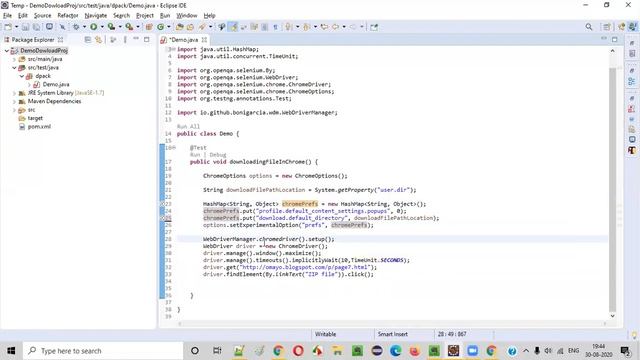The height and width of the screenshot is (360, 640).
Task: Collapse the DemoDowloadProj project node
Action: click(x=7, y=51)
